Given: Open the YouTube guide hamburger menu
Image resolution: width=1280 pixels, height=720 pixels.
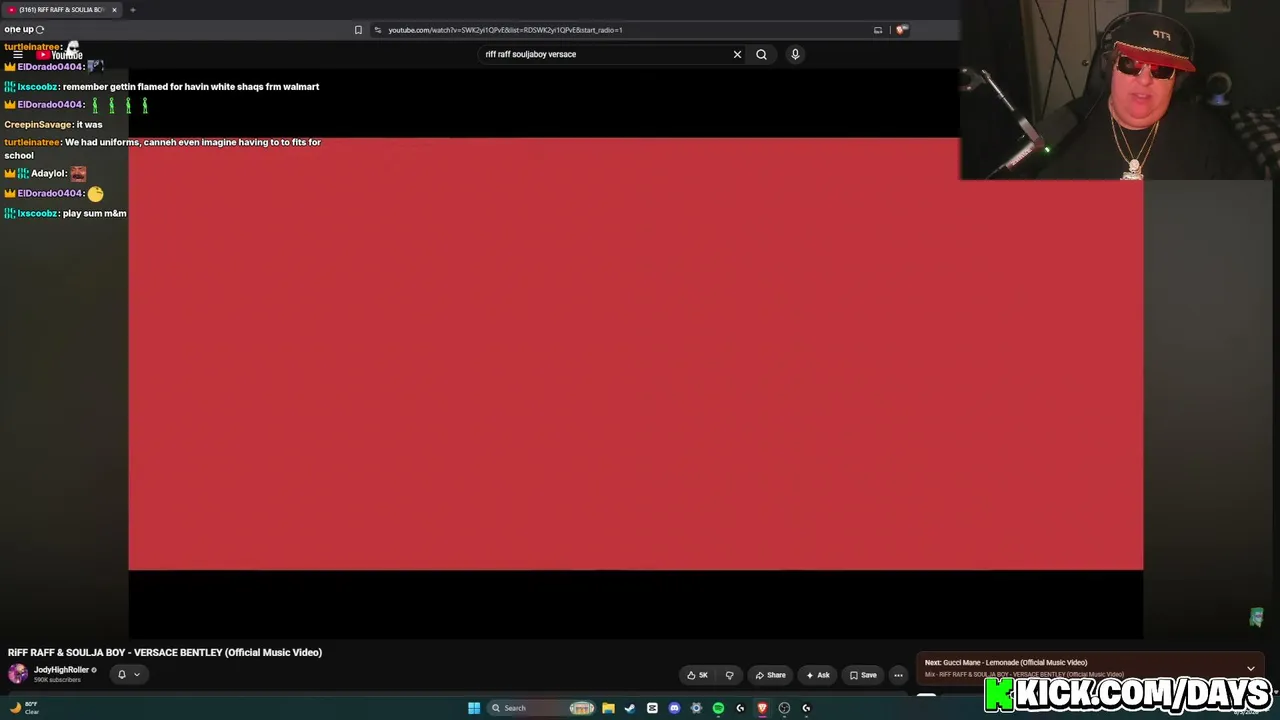Looking at the screenshot, I should pyautogui.click(x=18, y=55).
